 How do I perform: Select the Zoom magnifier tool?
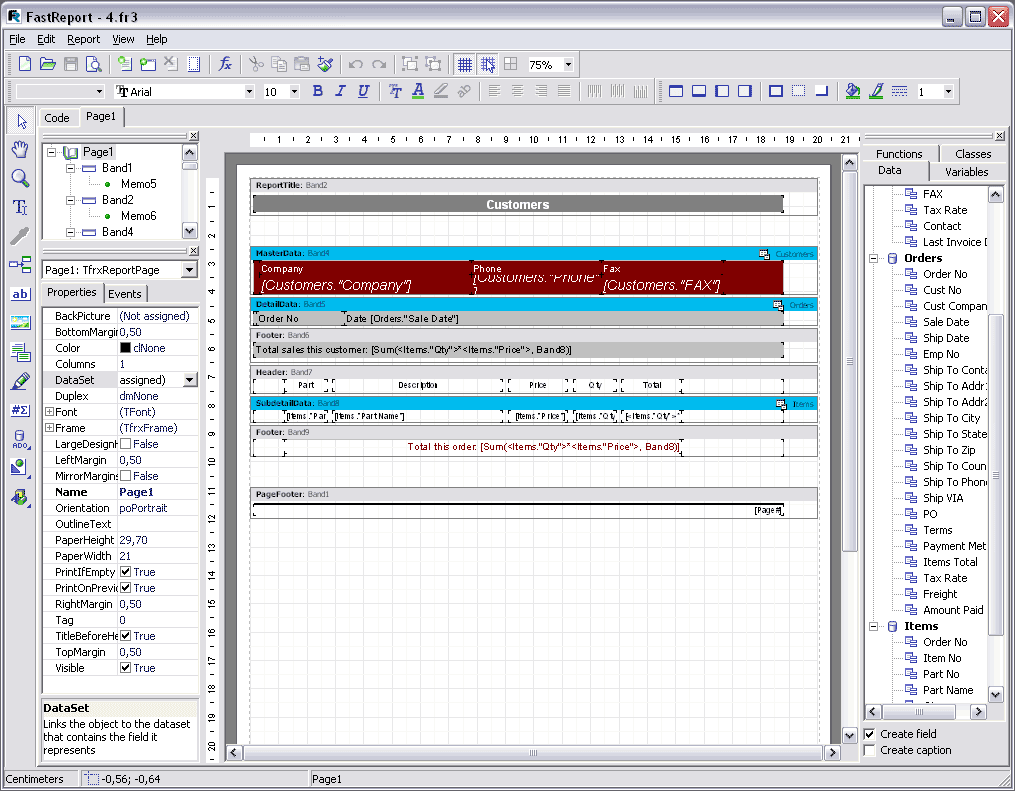click(x=19, y=179)
